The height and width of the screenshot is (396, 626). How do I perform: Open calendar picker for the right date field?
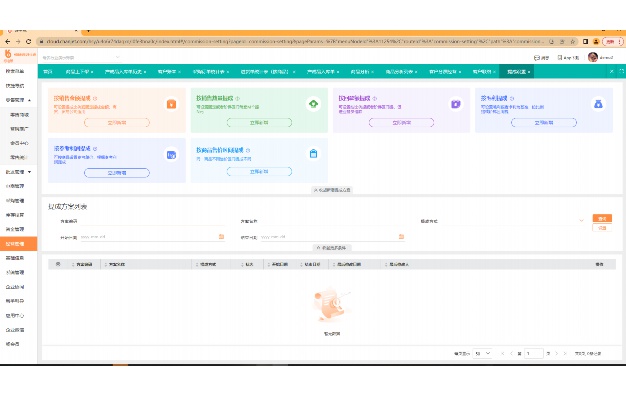tap(401, 237)
